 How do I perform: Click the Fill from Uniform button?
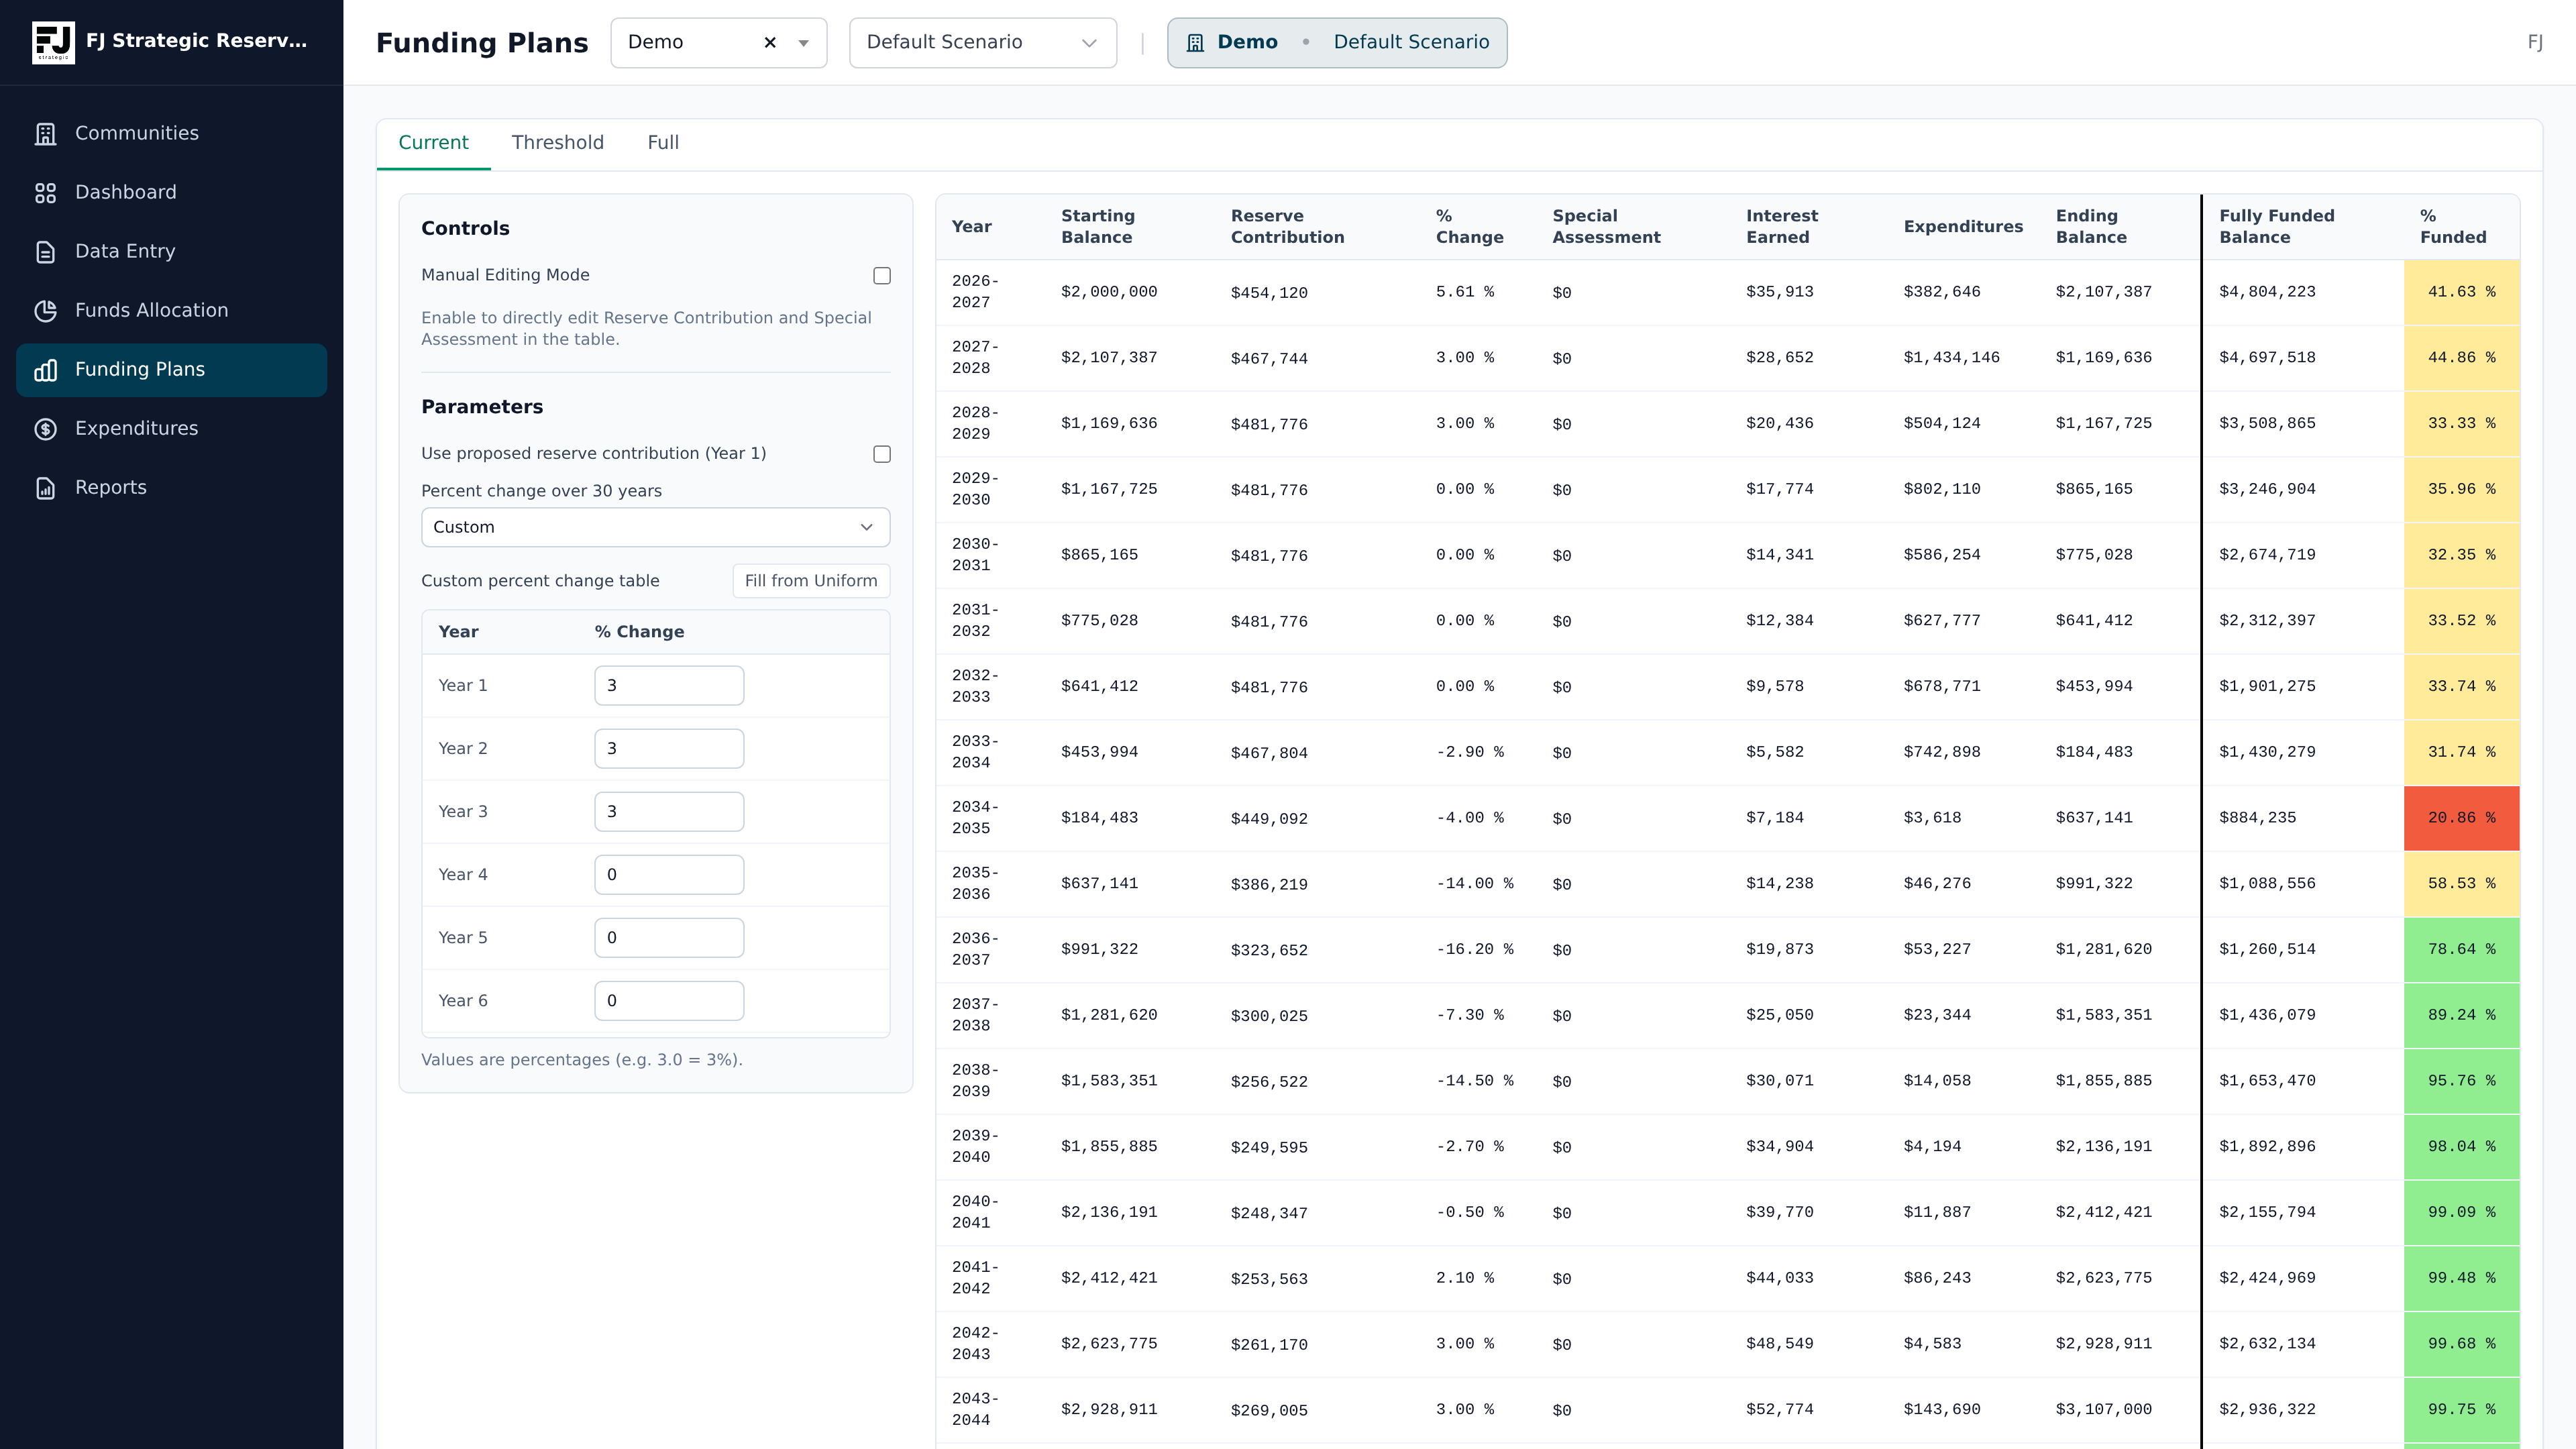pos(811,581)
